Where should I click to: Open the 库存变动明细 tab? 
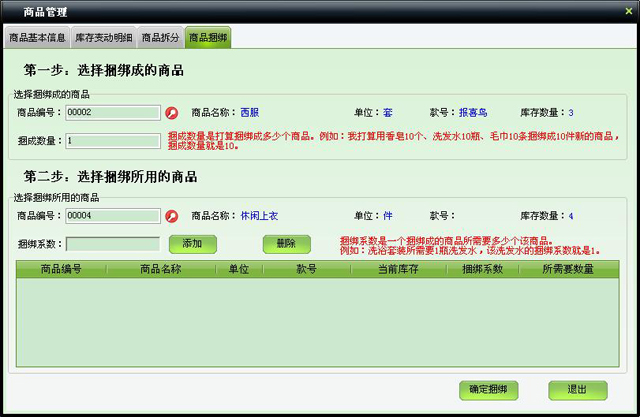click(104, 38)
